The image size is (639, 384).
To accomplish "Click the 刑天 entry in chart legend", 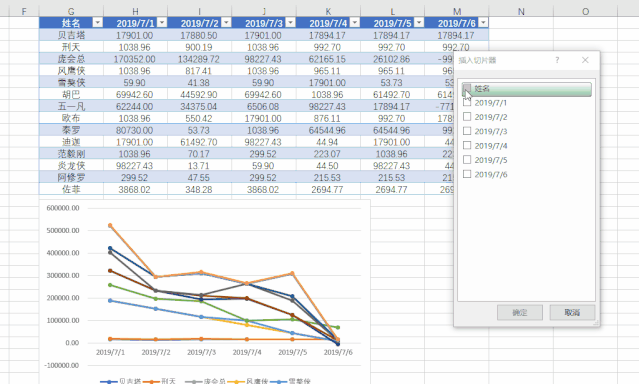I will [160, 381].
